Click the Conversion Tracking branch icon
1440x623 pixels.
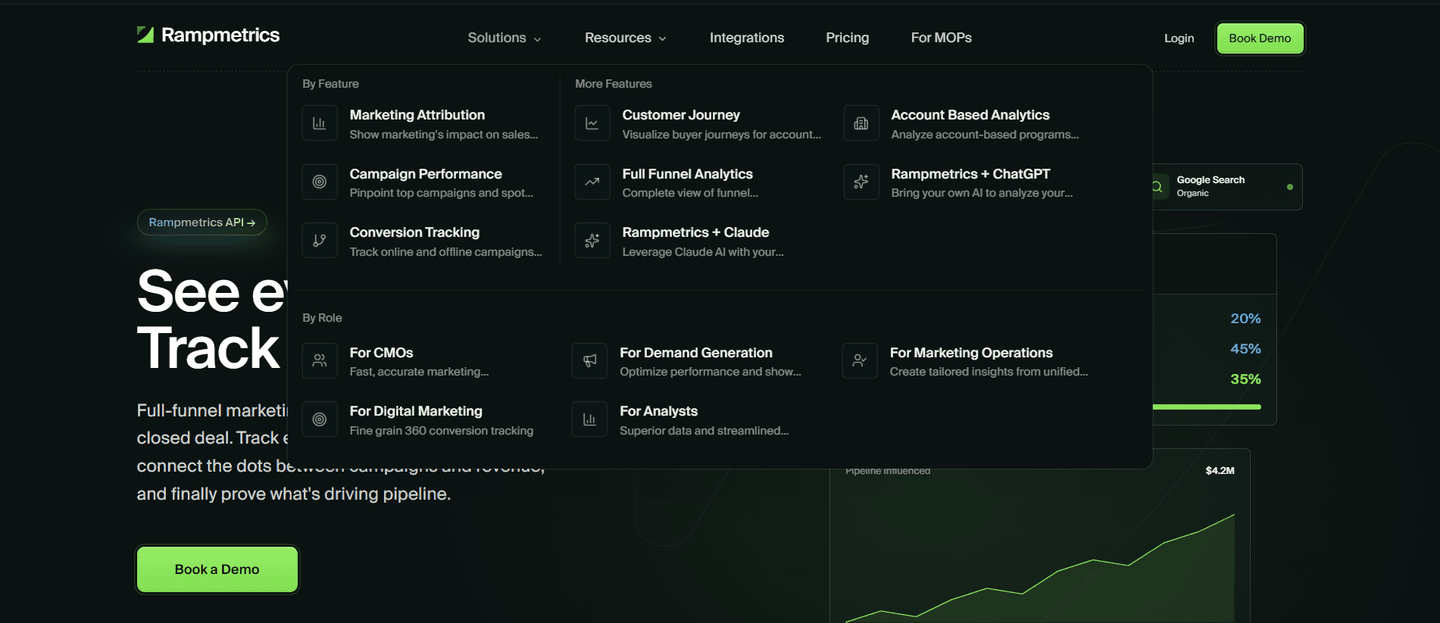click(x=320, y=241)
